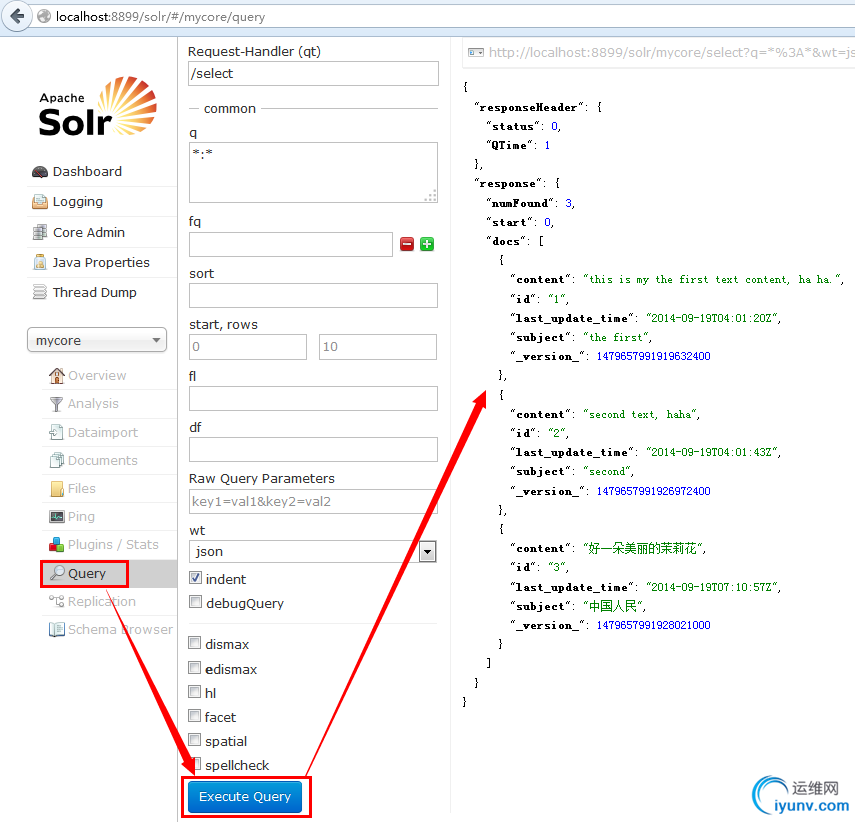Click the Dashboard gauge icon
This screenshot has width=855, height=822.
tap(39, 172)
